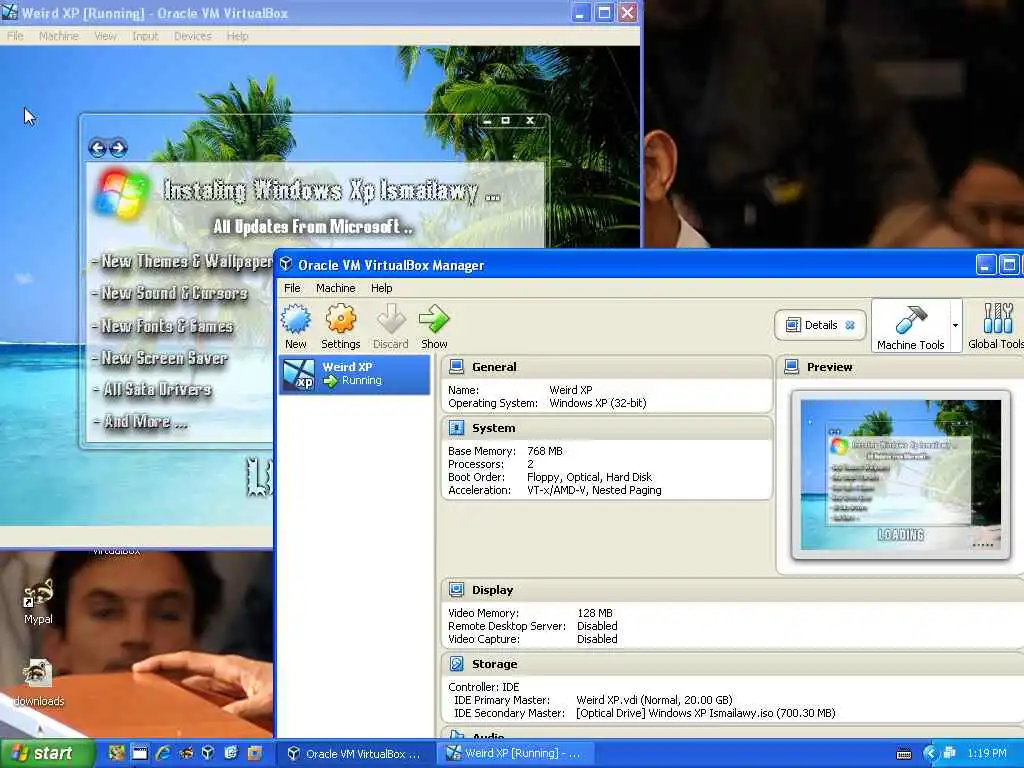
Task: Click the taskbar clock showing 1:19 PM
Action: 987,754
